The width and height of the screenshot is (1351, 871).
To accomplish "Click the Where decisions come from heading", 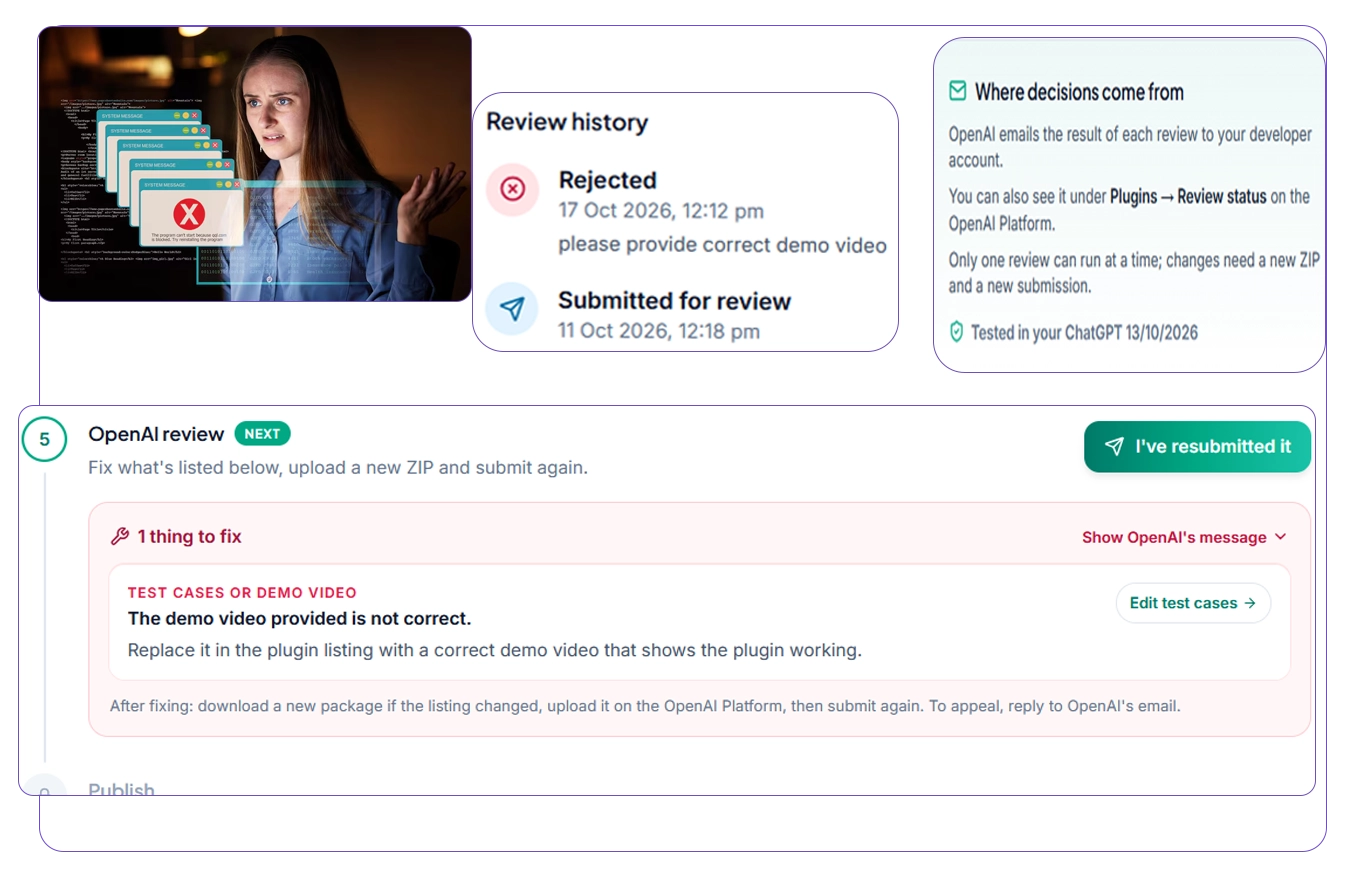I will click(1079, 92).
